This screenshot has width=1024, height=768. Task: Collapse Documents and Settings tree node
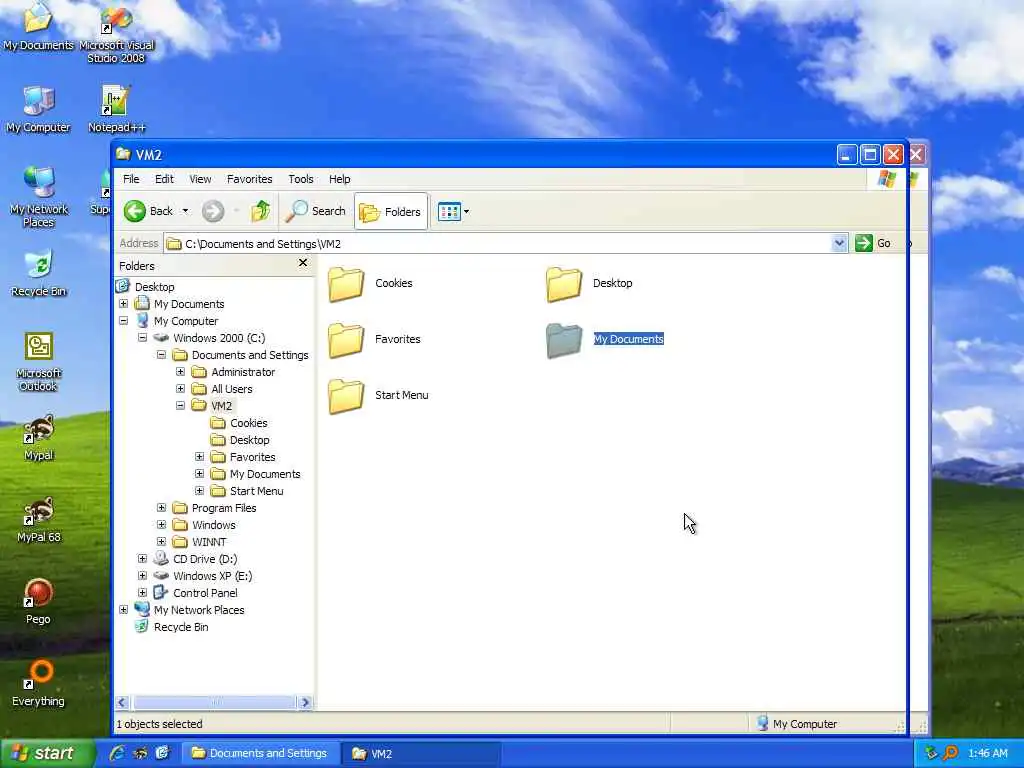[161, 355]
